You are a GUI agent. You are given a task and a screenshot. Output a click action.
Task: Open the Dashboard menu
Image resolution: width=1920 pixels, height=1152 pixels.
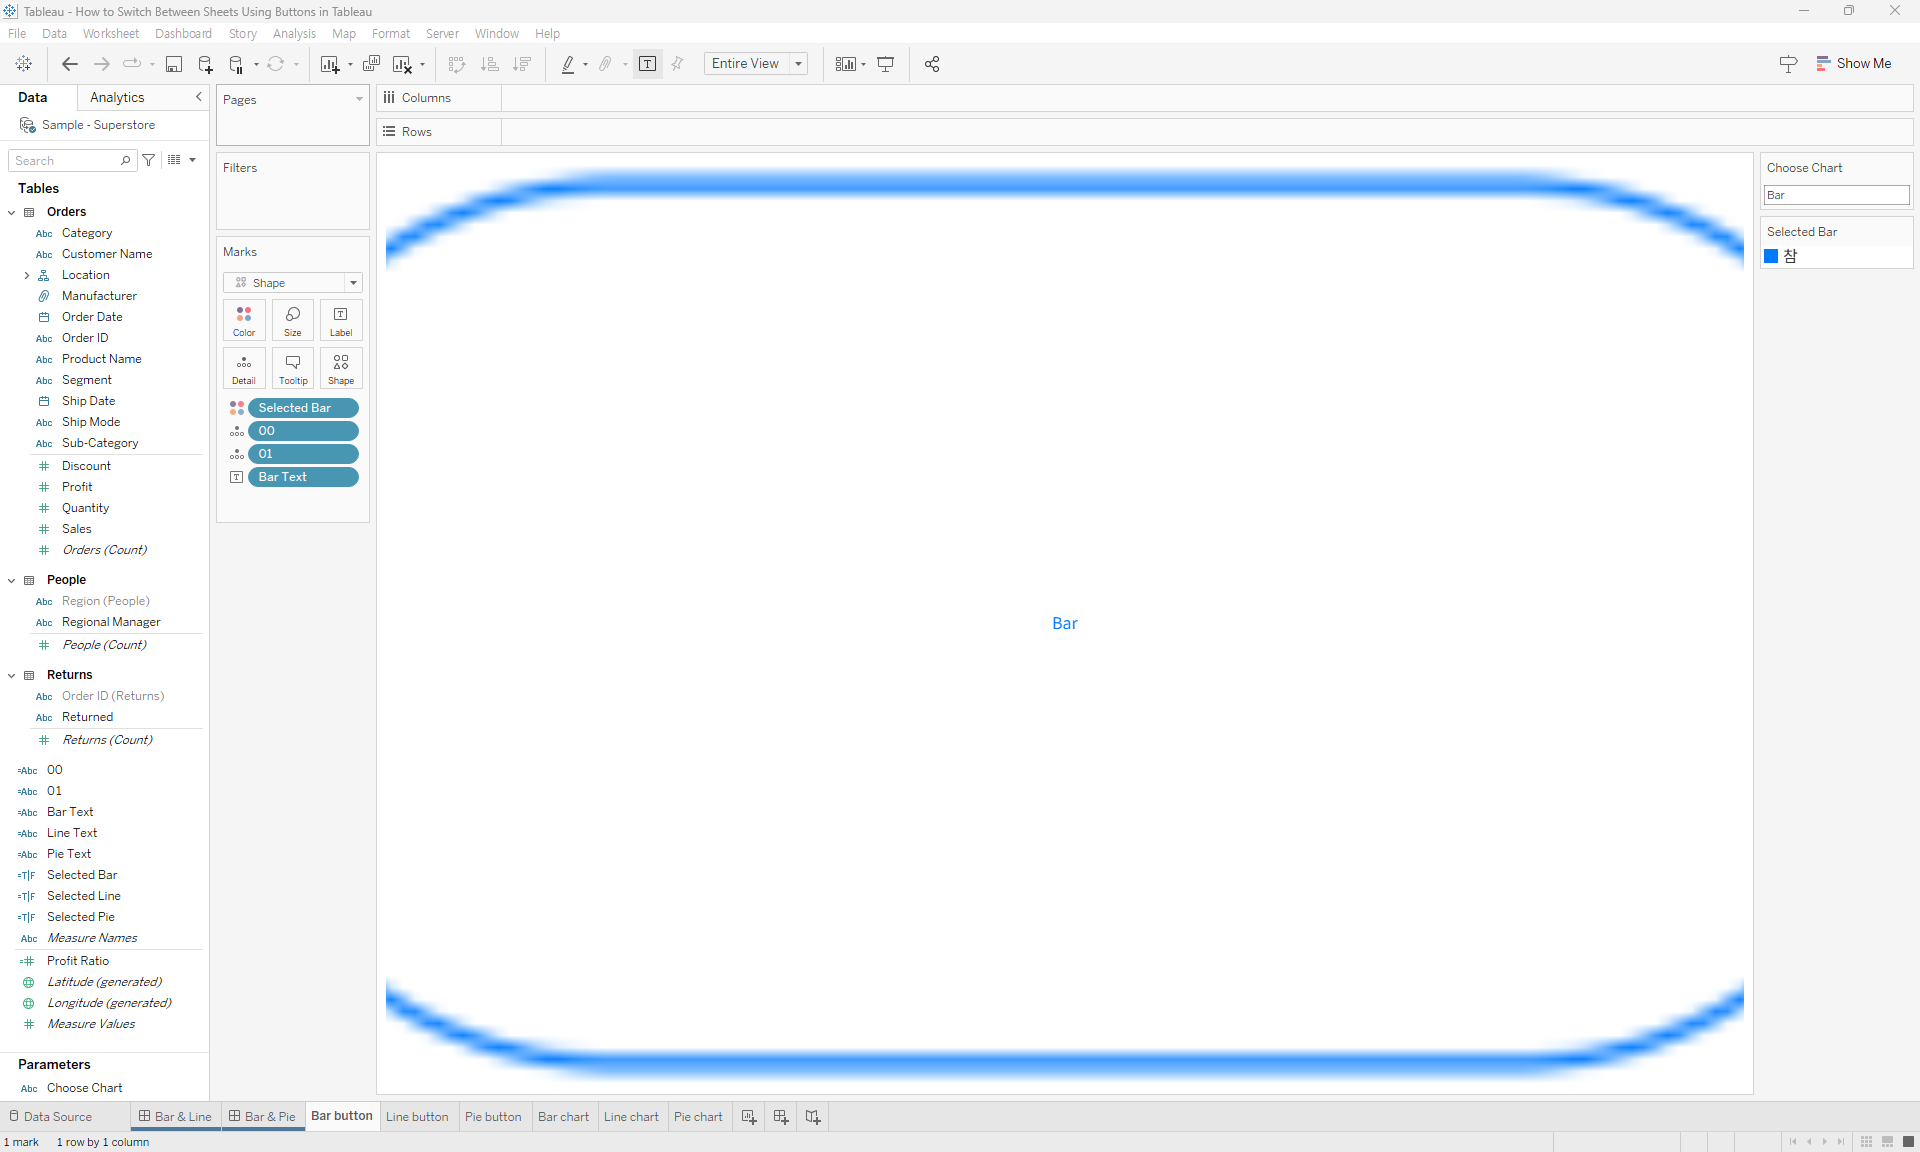[183, 33]
